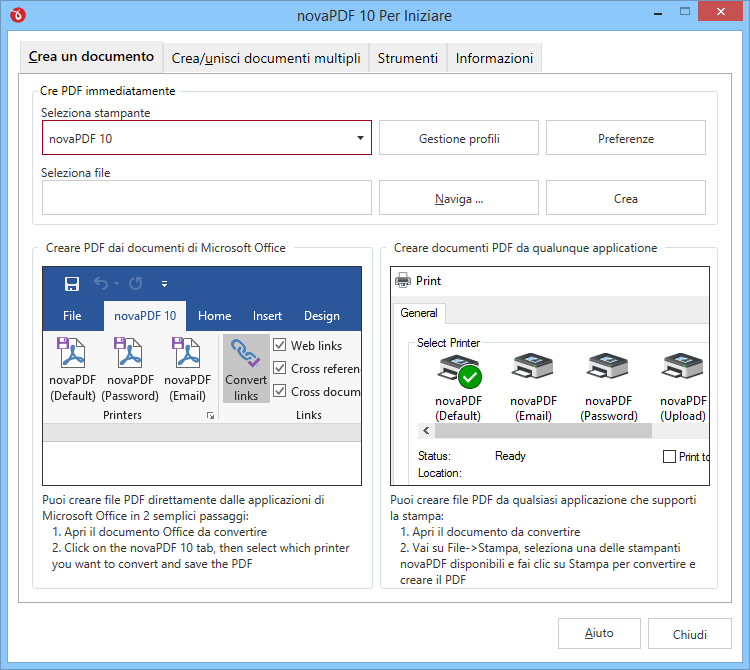This screenshot has width=750, height=670.
Task: Click the Home ribbon tab
Action: 214,316
